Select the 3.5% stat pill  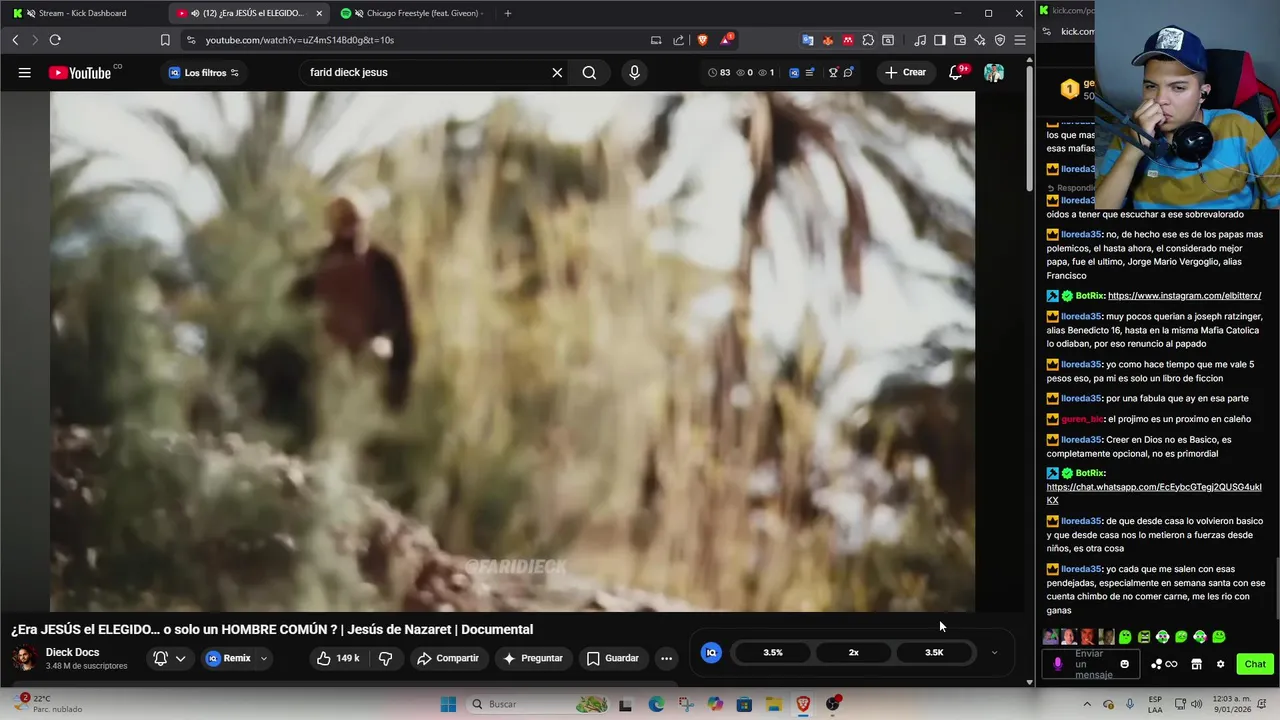tap(773, 652)
